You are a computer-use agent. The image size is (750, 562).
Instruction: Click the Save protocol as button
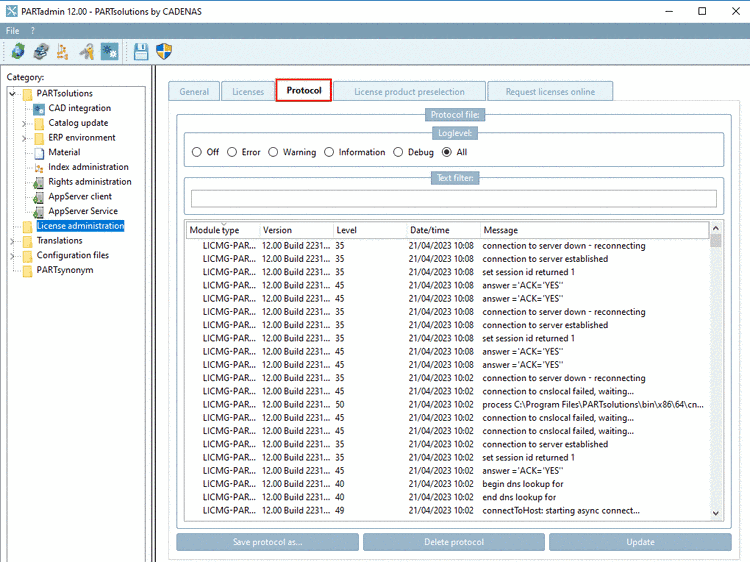(267, 542)
